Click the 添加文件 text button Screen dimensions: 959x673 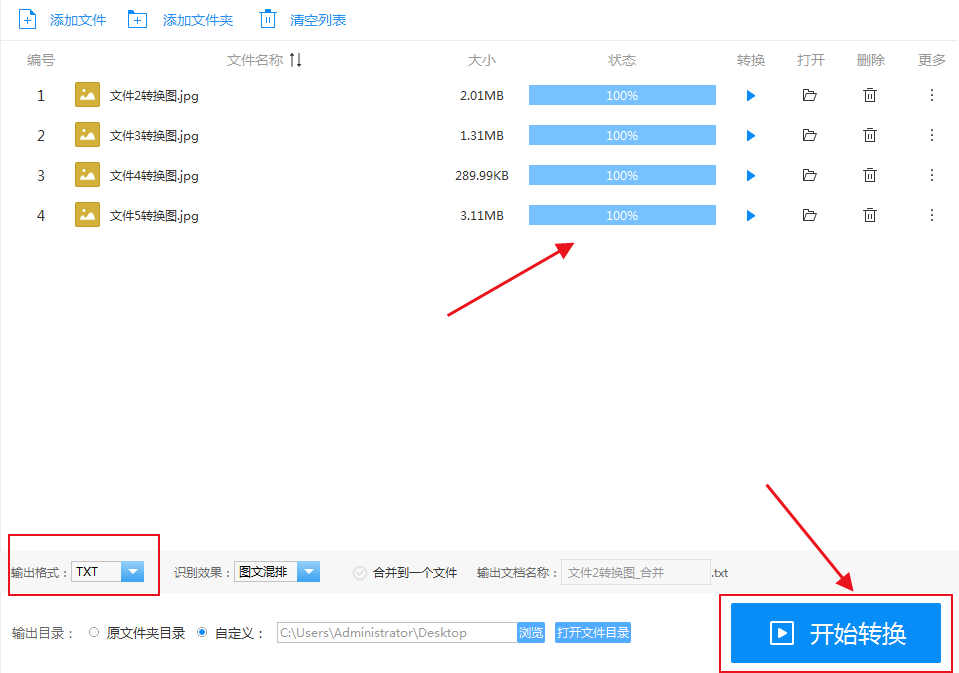78,20
